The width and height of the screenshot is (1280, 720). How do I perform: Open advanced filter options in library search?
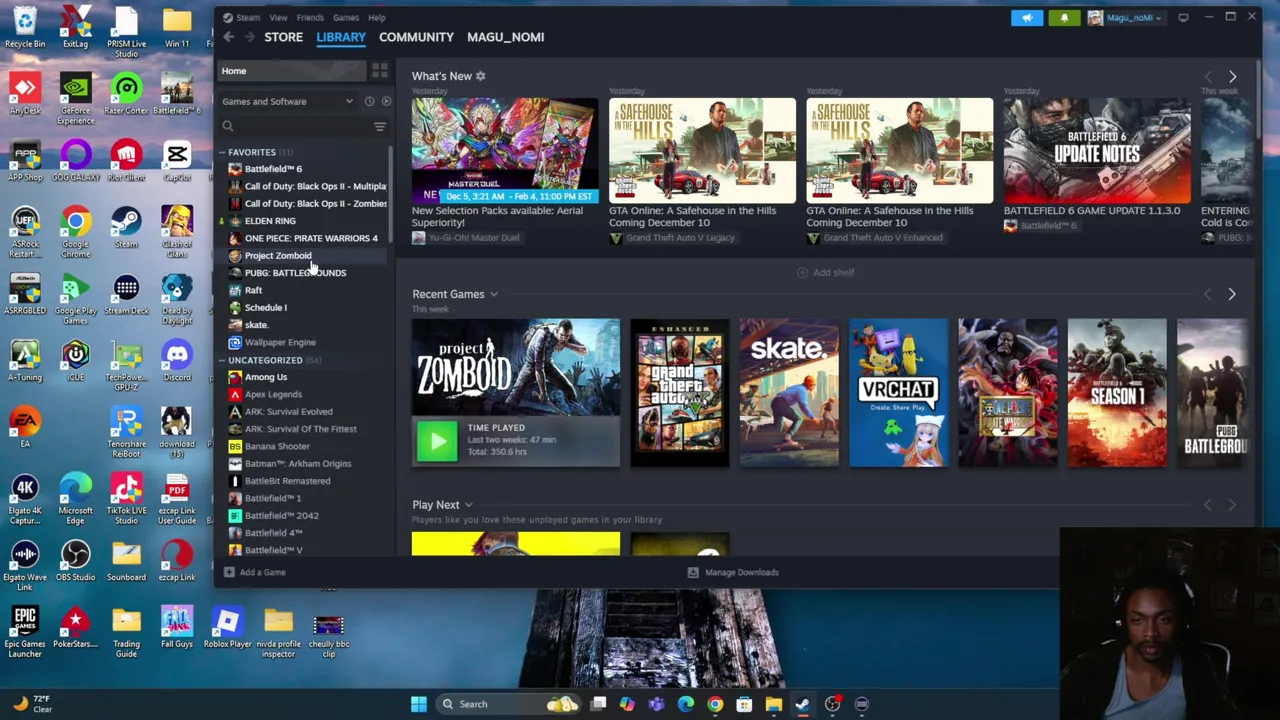(x=379, y=126)
